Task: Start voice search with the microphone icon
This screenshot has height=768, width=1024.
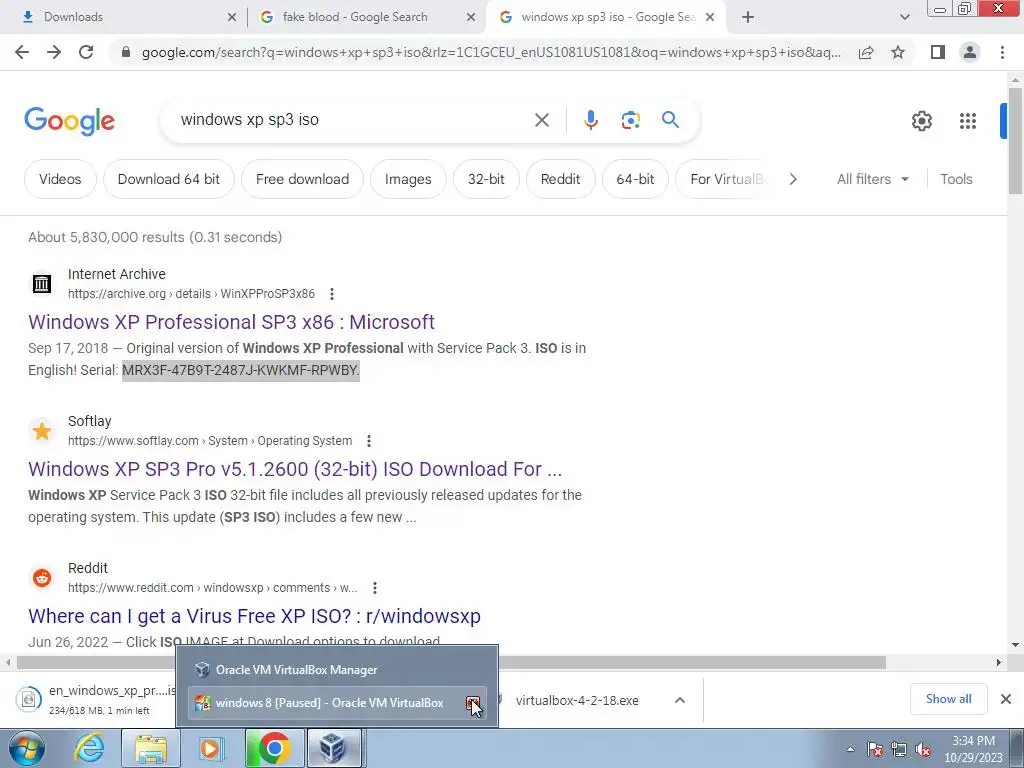Action: coord(591,120)
